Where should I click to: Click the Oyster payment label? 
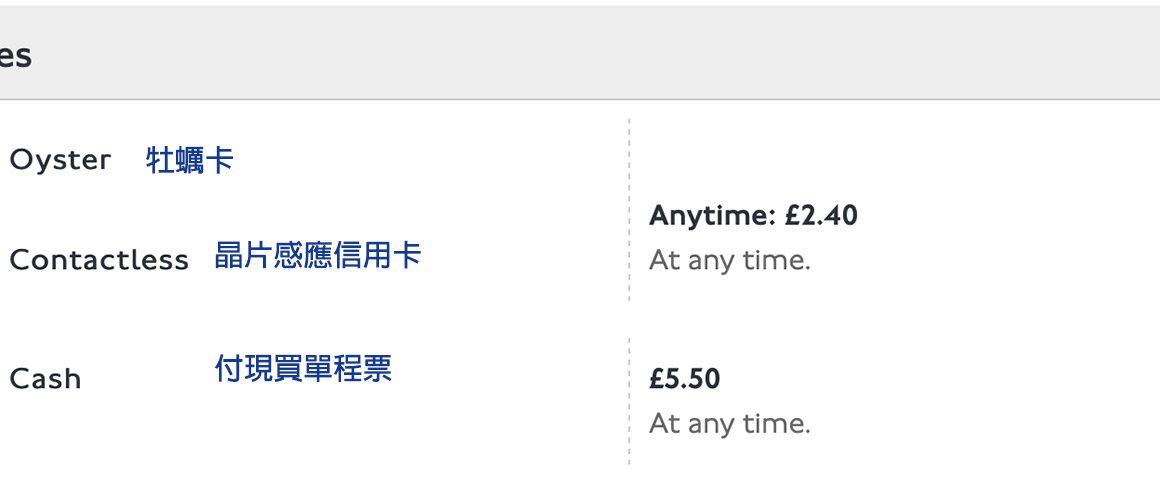coord(60,160)
